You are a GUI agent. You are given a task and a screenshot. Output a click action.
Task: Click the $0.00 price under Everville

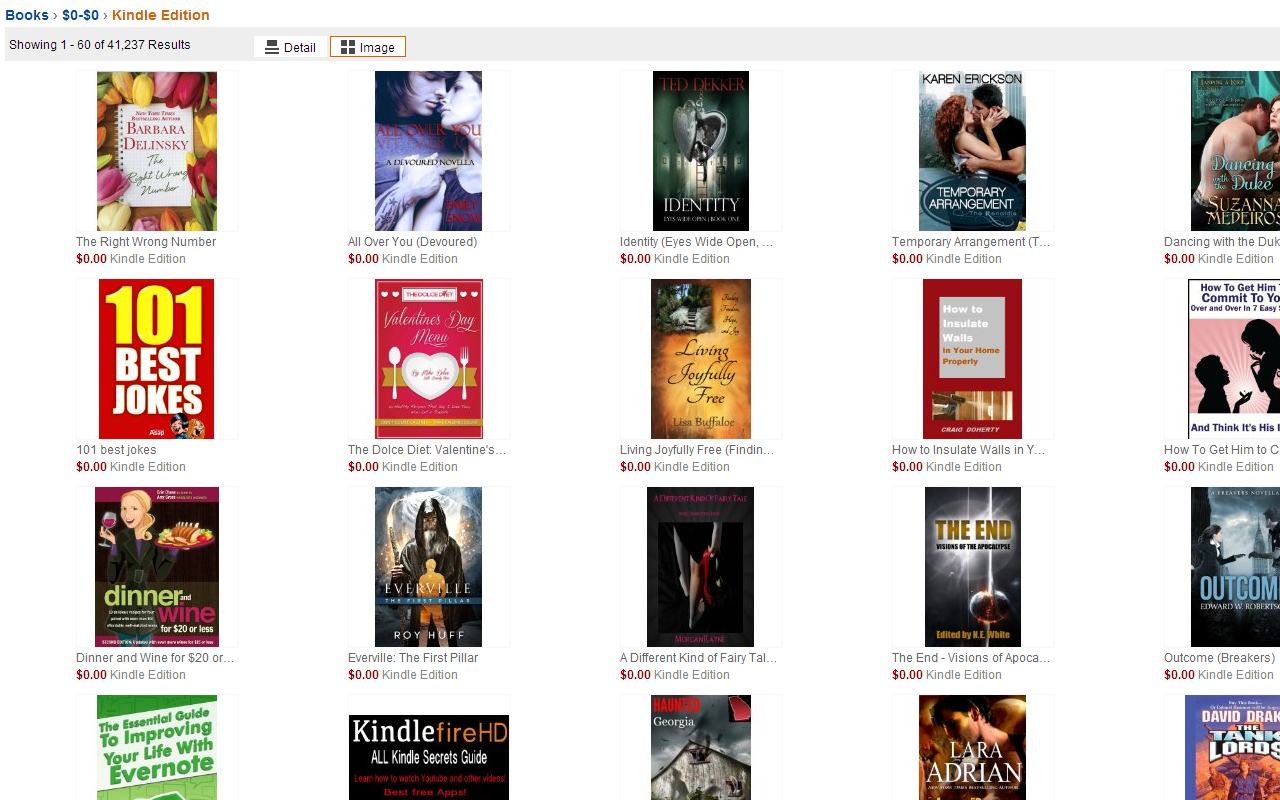click(x=363, y=675)
